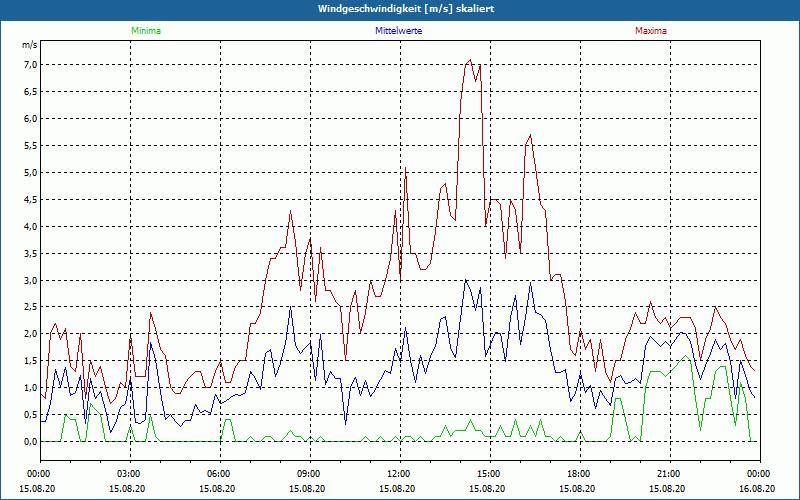The height and width of the screenshot is (500, 800).
Task: Click the 6,0 y-axis tick label
Action: coord(30,119)
